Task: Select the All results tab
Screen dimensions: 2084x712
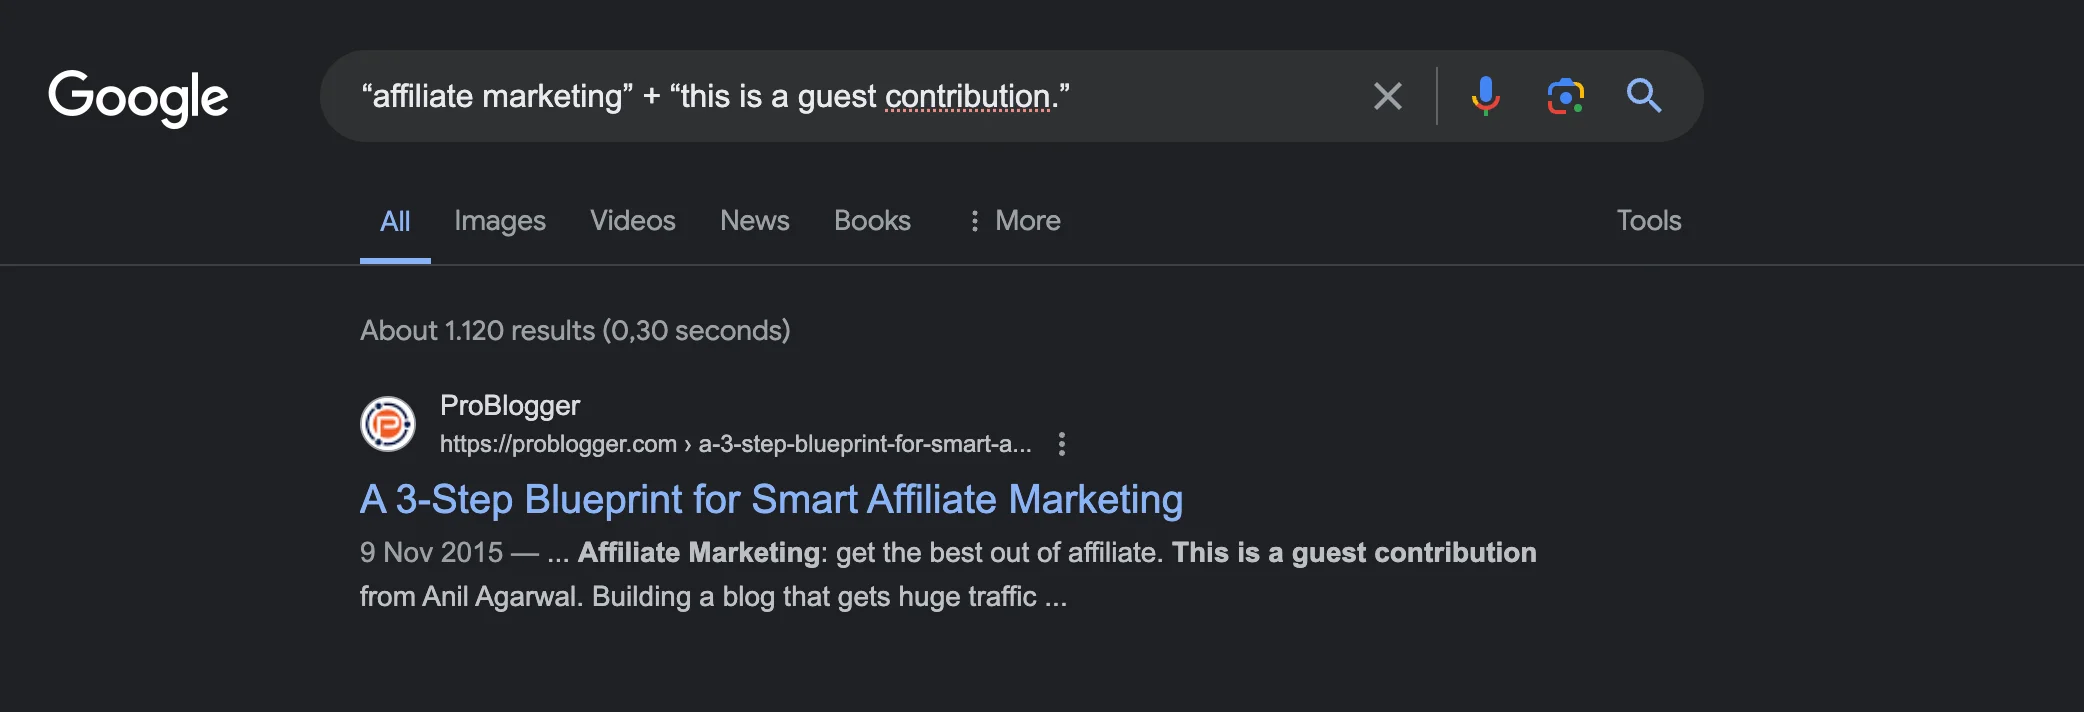Action: coord(395,221)
